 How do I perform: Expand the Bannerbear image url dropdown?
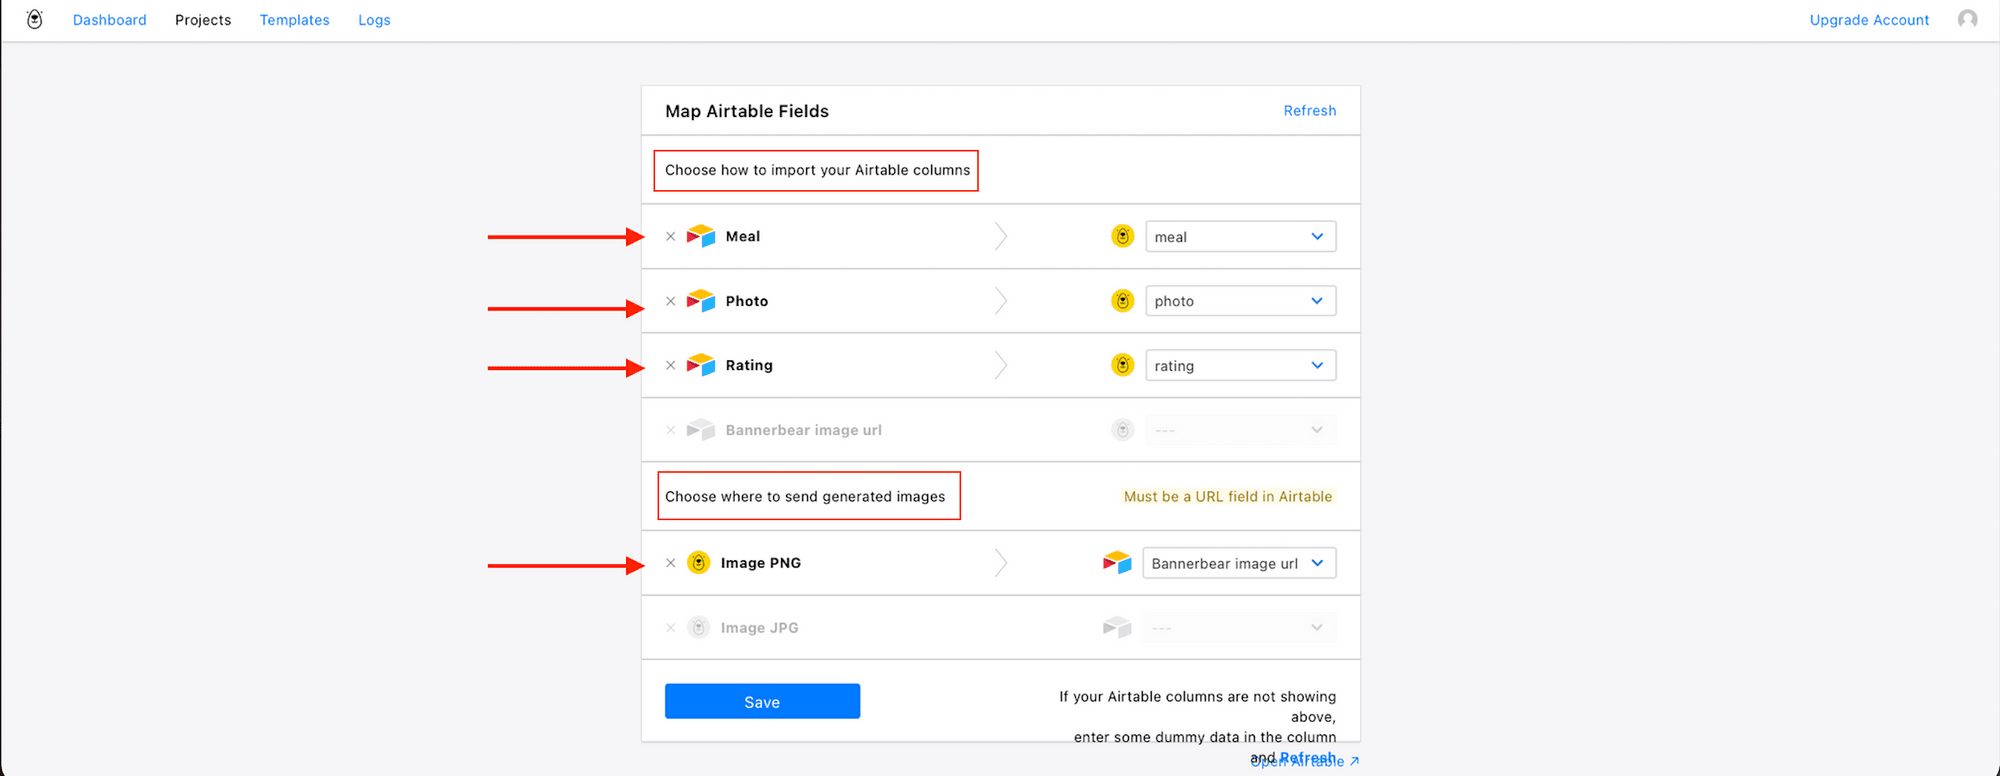click(x=1239, y=563)
